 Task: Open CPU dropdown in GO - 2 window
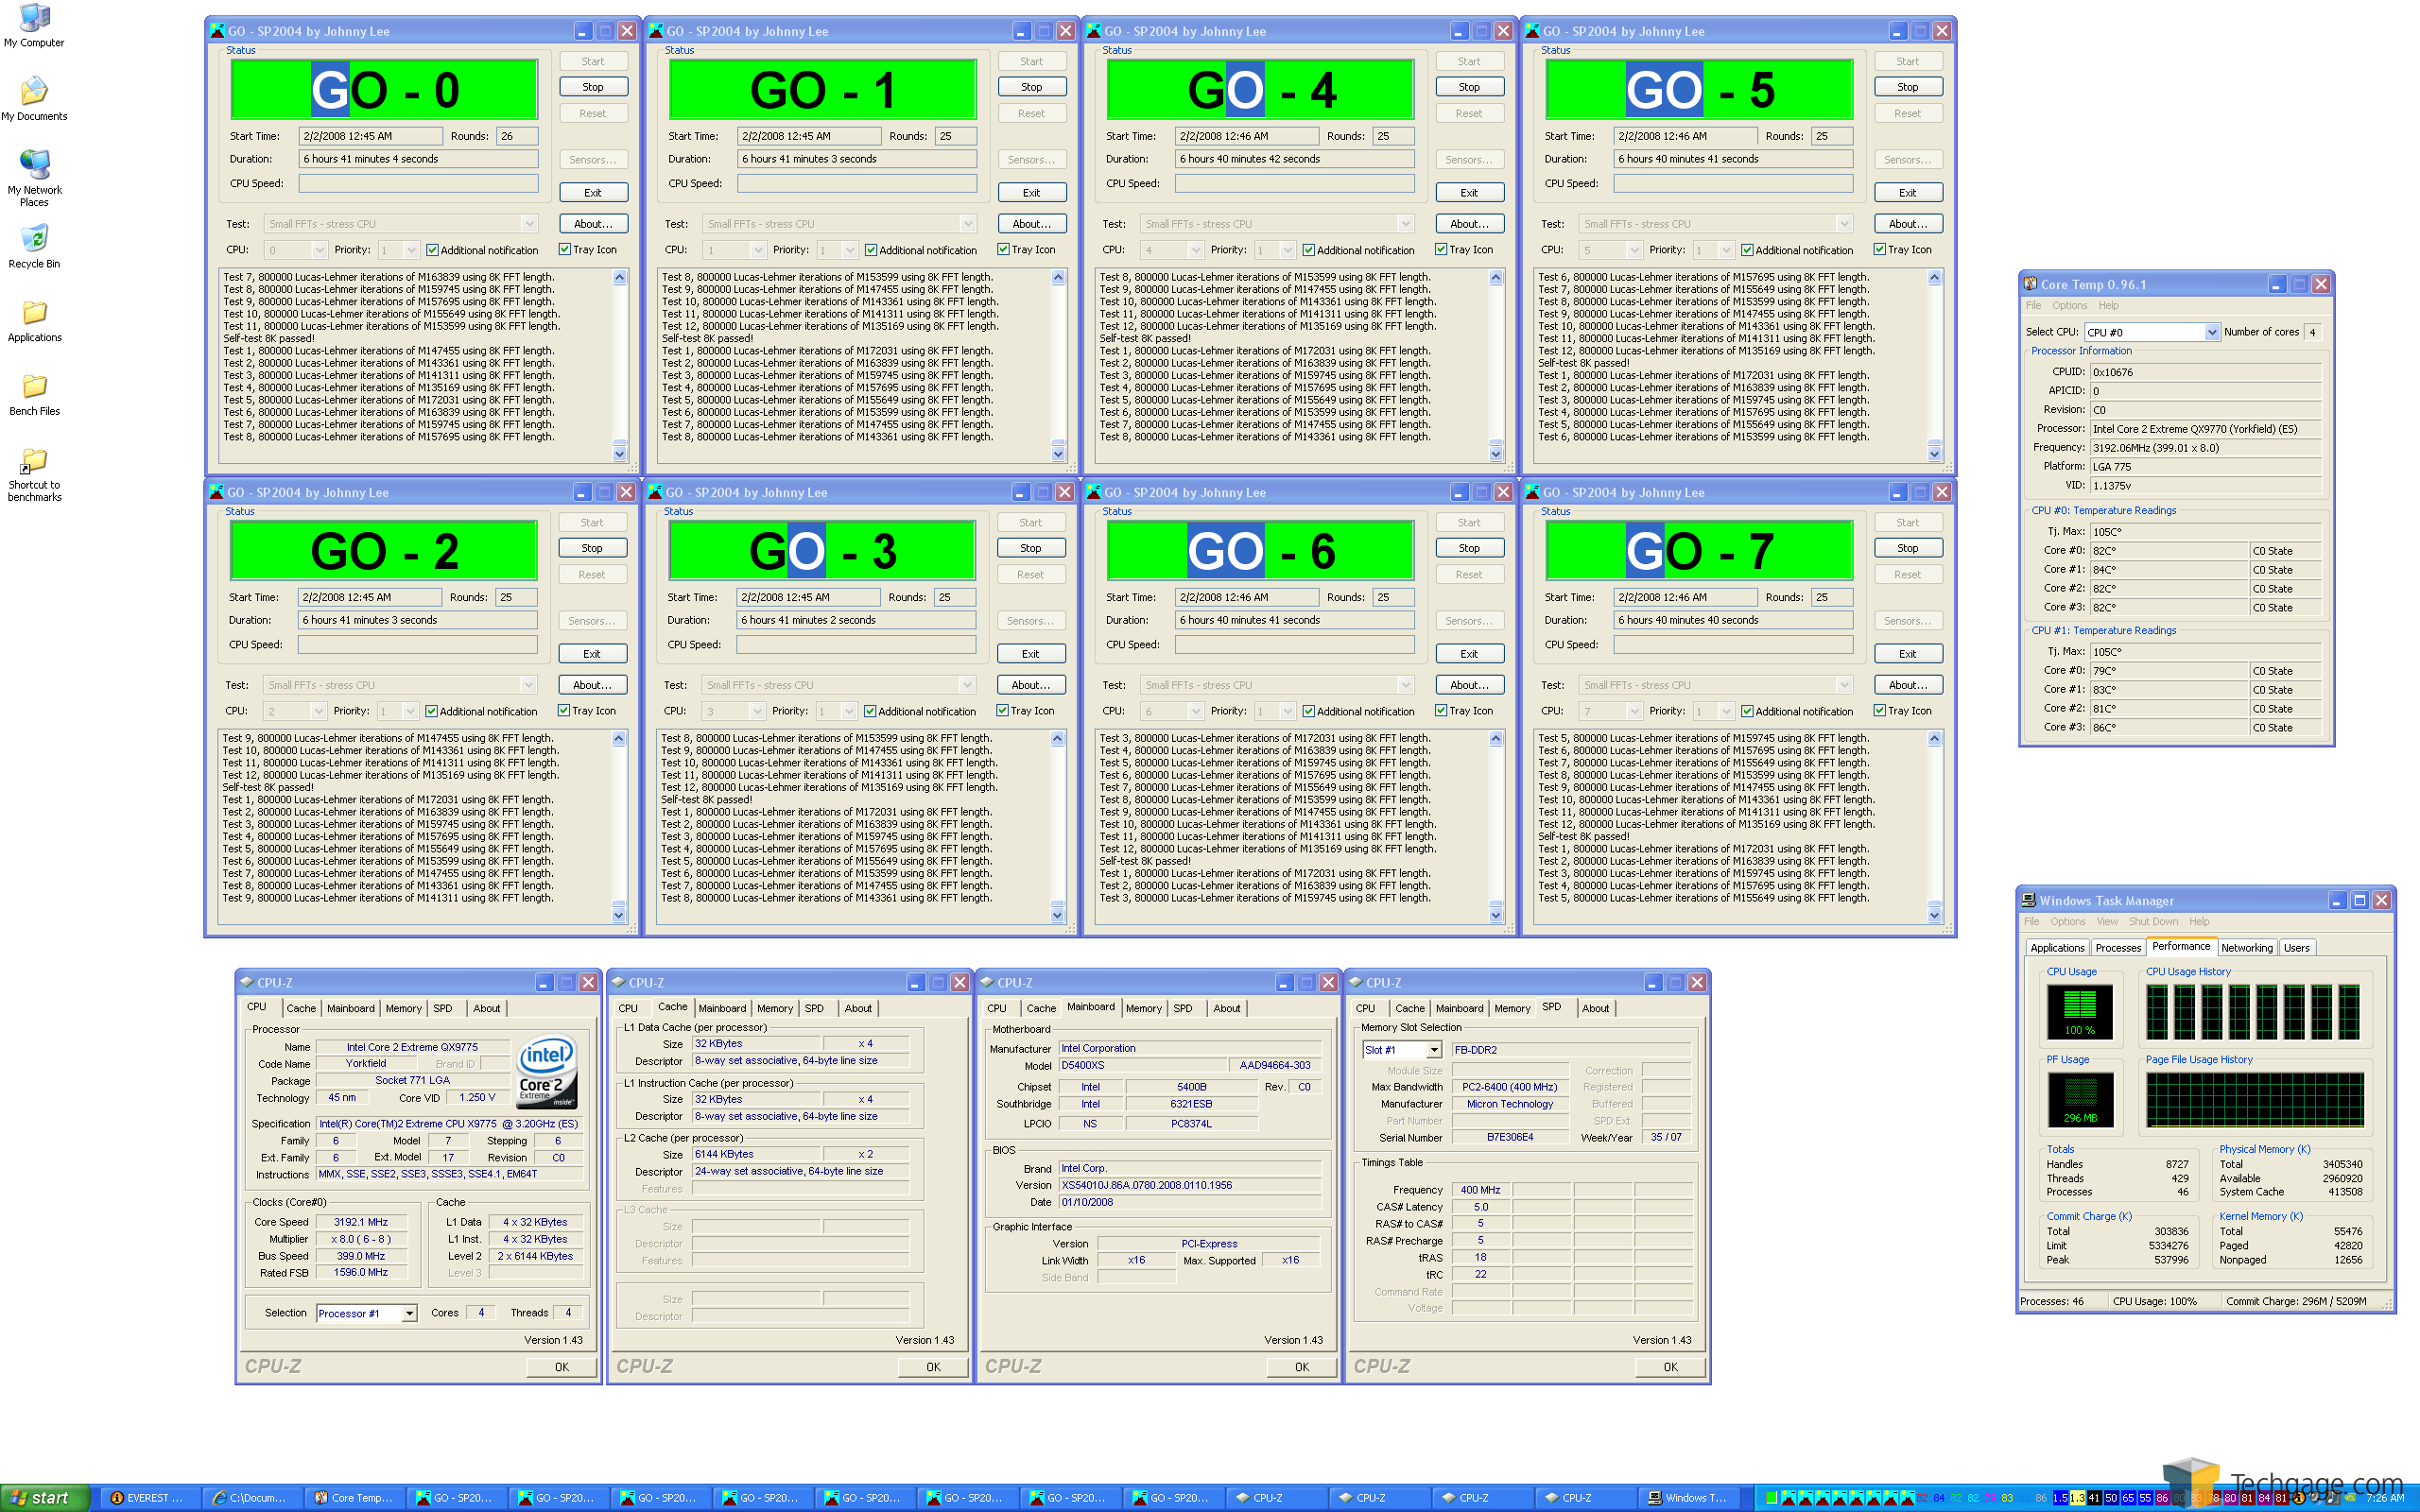point(319,711)
